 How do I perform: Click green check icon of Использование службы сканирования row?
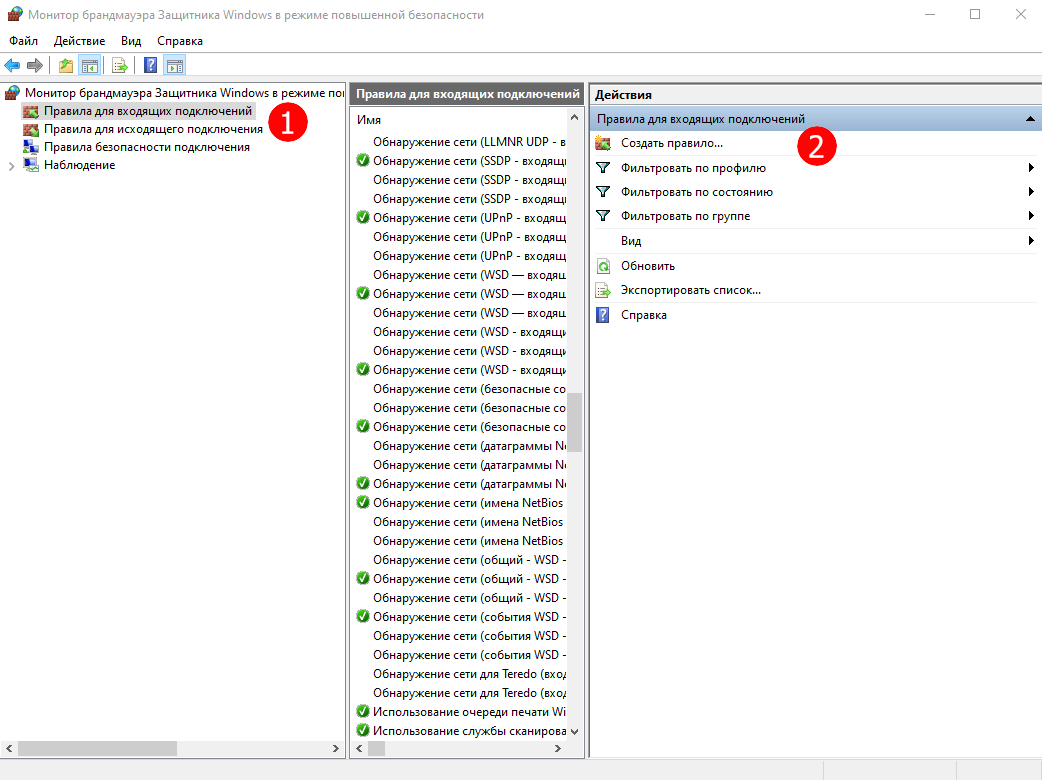click(363, 730)
